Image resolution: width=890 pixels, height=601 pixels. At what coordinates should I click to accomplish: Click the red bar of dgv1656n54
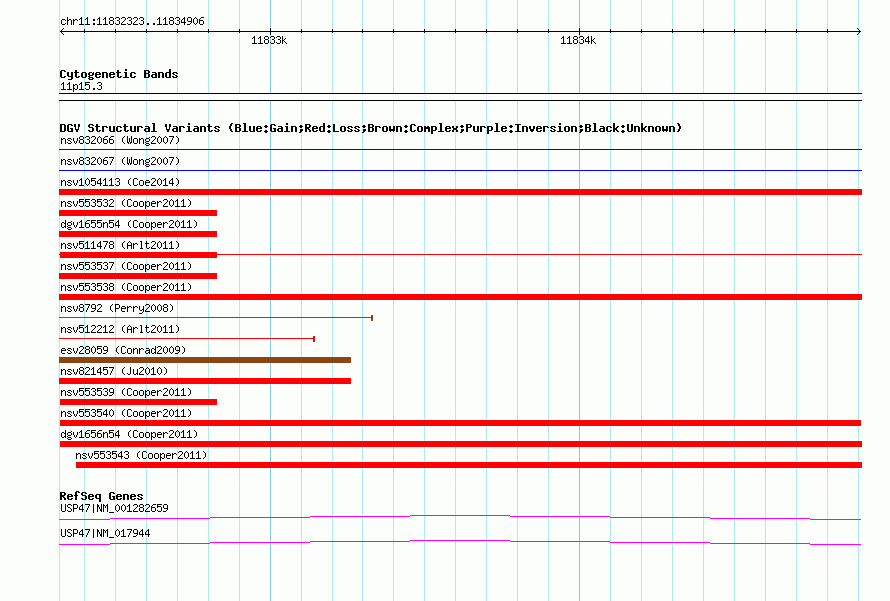pyautogui.click(x=460, y=444)
